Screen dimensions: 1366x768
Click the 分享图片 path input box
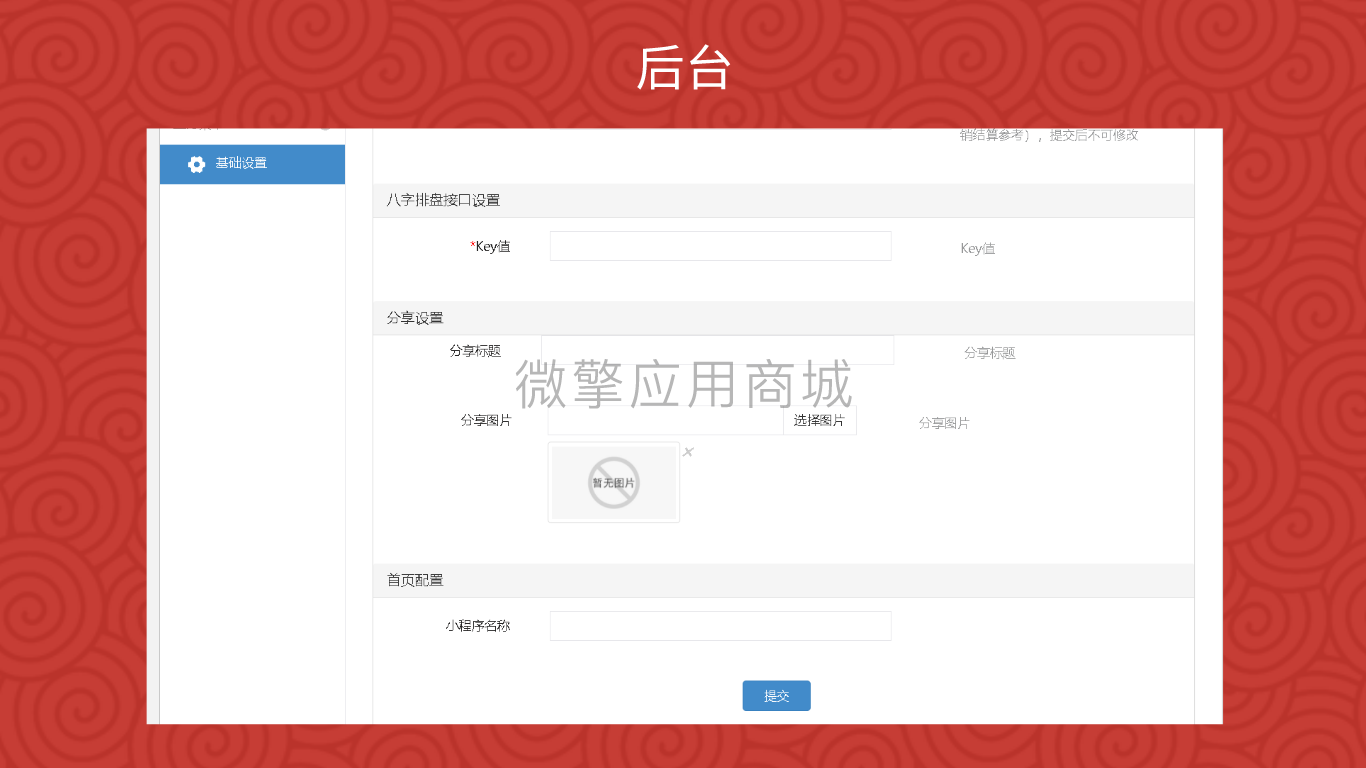(x=665, y=420)
